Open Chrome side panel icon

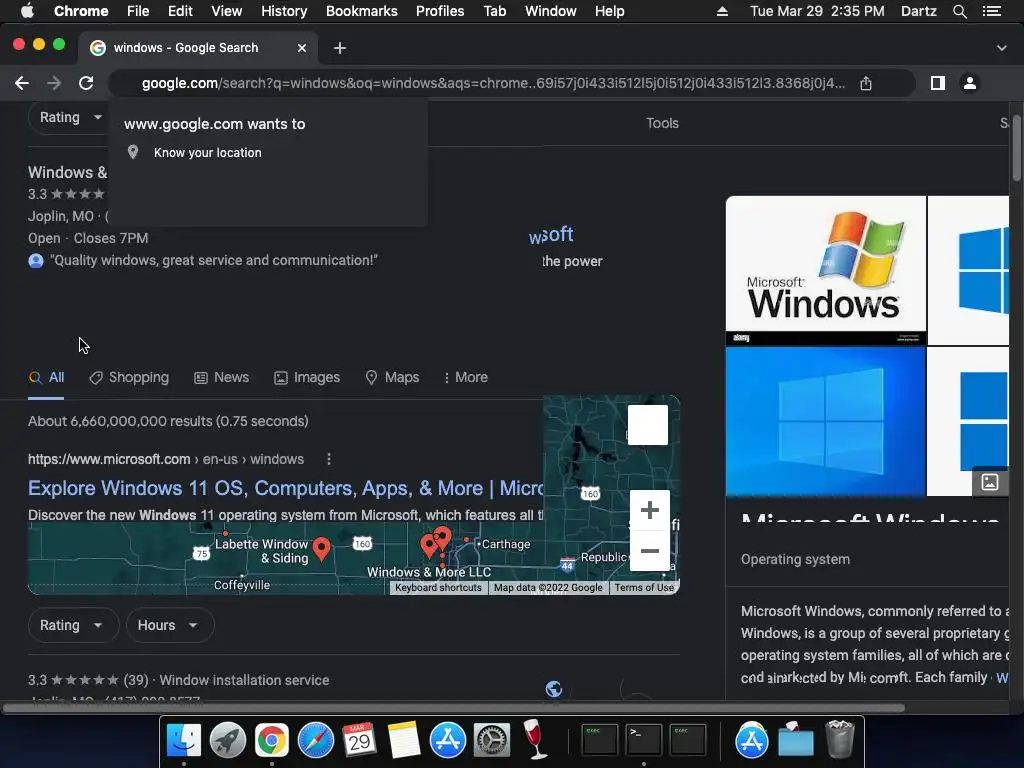[937, 83]
